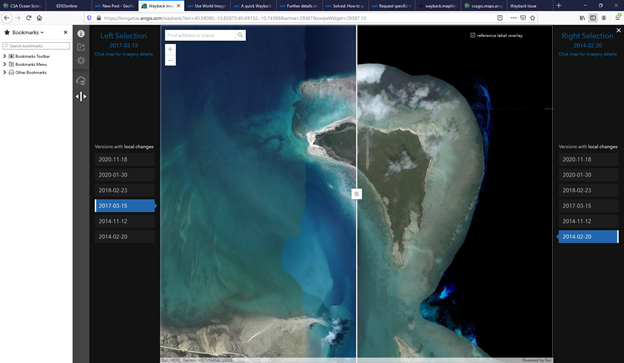Image resolution: width=624 pixels, height=363 pixels.
Task: Switch to Use World Imagery tab
Action: coord(207,6)
